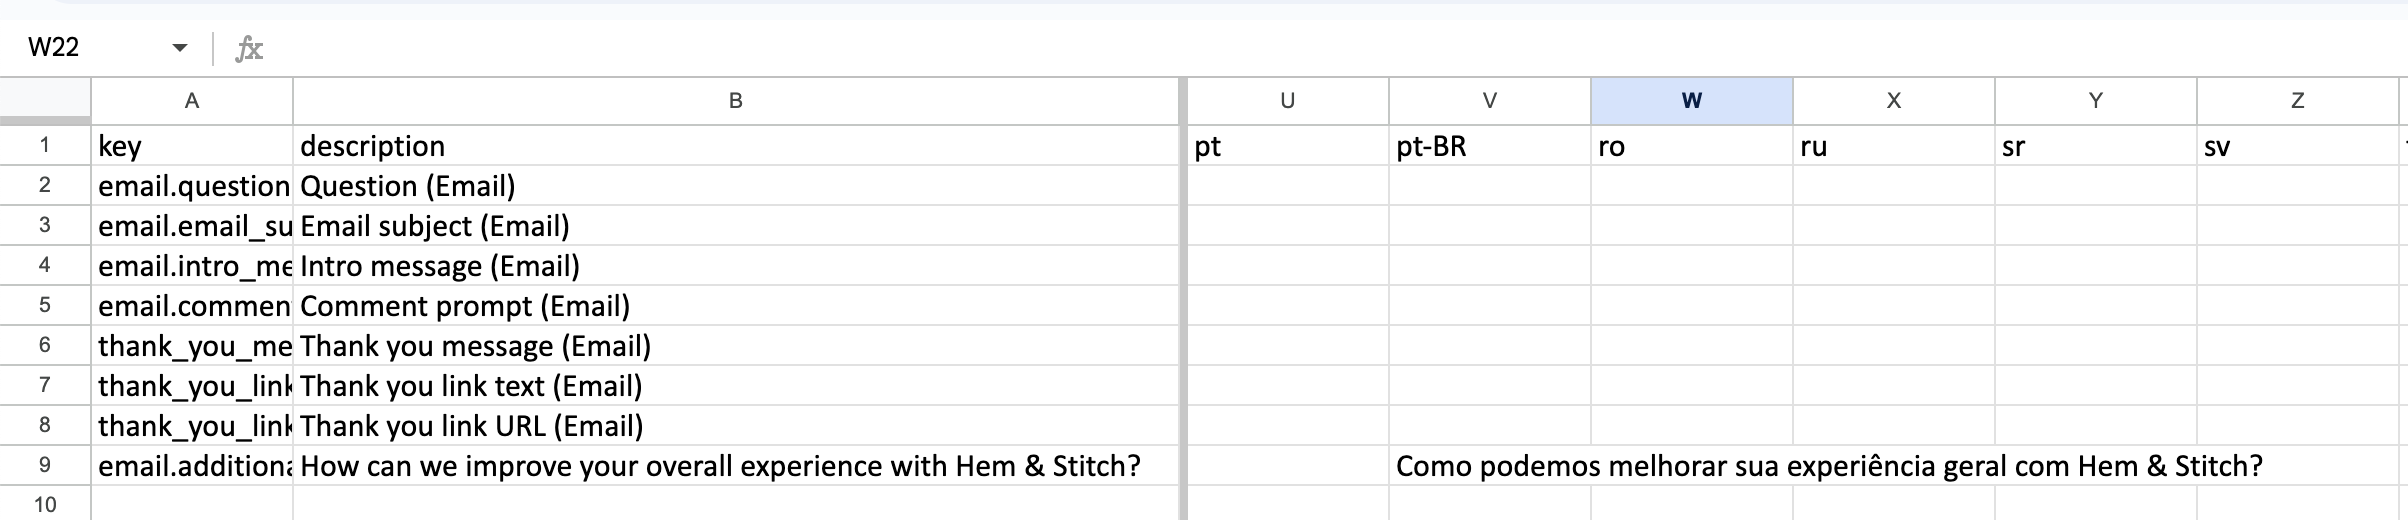2408x520 pixels.
Task: Click the 'Intro message (Email)' cell
Action: pos(736,266)
